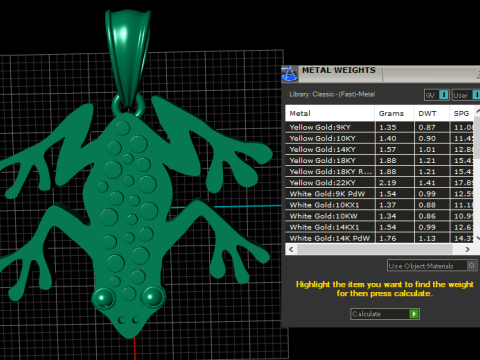Click the 0.87 DWT cell for 9KY
The width and height of the screenshot is (480, 360).
pos(432,127)
